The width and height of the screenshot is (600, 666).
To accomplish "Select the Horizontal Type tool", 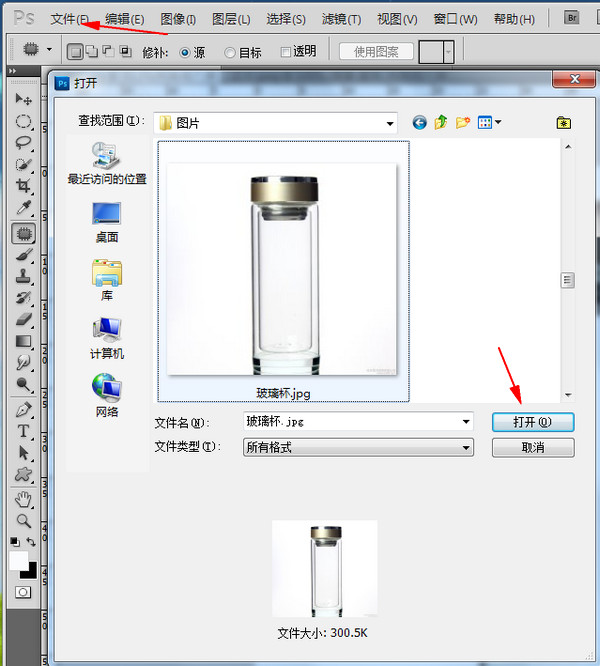I will point(23,431).
